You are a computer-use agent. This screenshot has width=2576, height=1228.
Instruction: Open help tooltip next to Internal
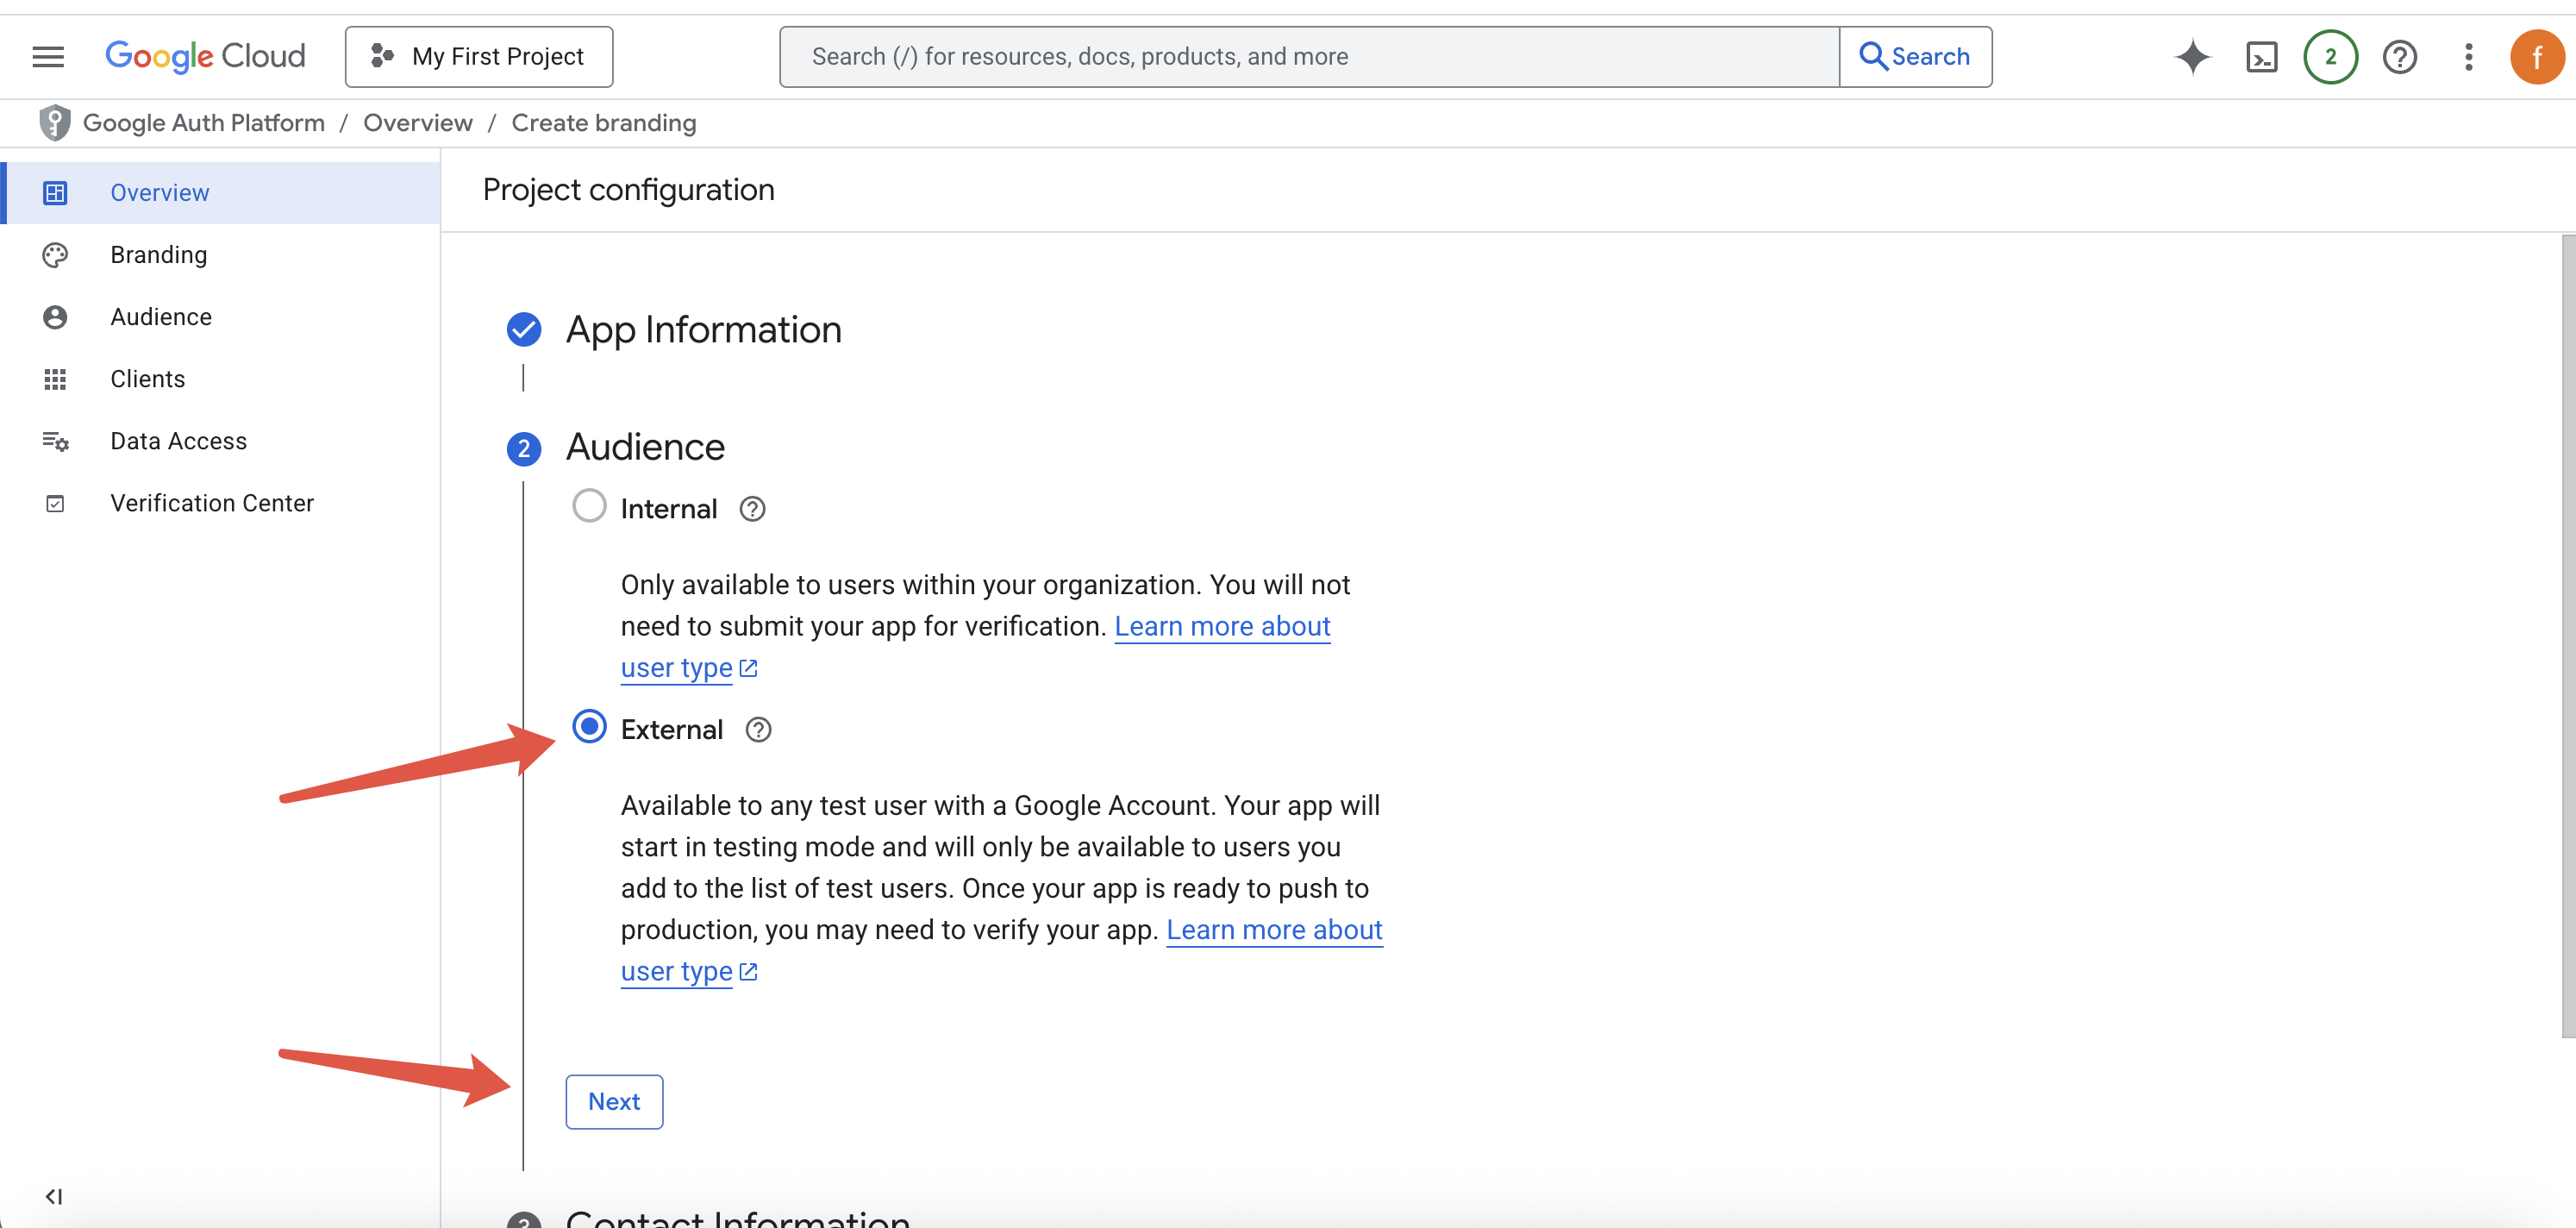click(752, 509)
